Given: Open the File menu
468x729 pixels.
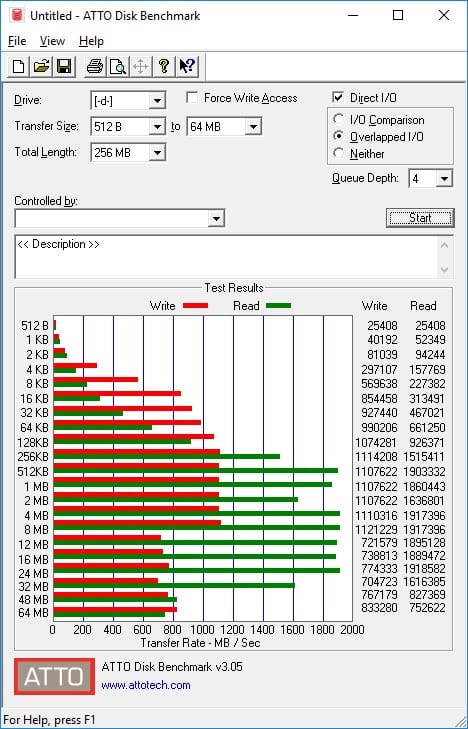Looking at the screenshot, I should click(x=17, y=41).
